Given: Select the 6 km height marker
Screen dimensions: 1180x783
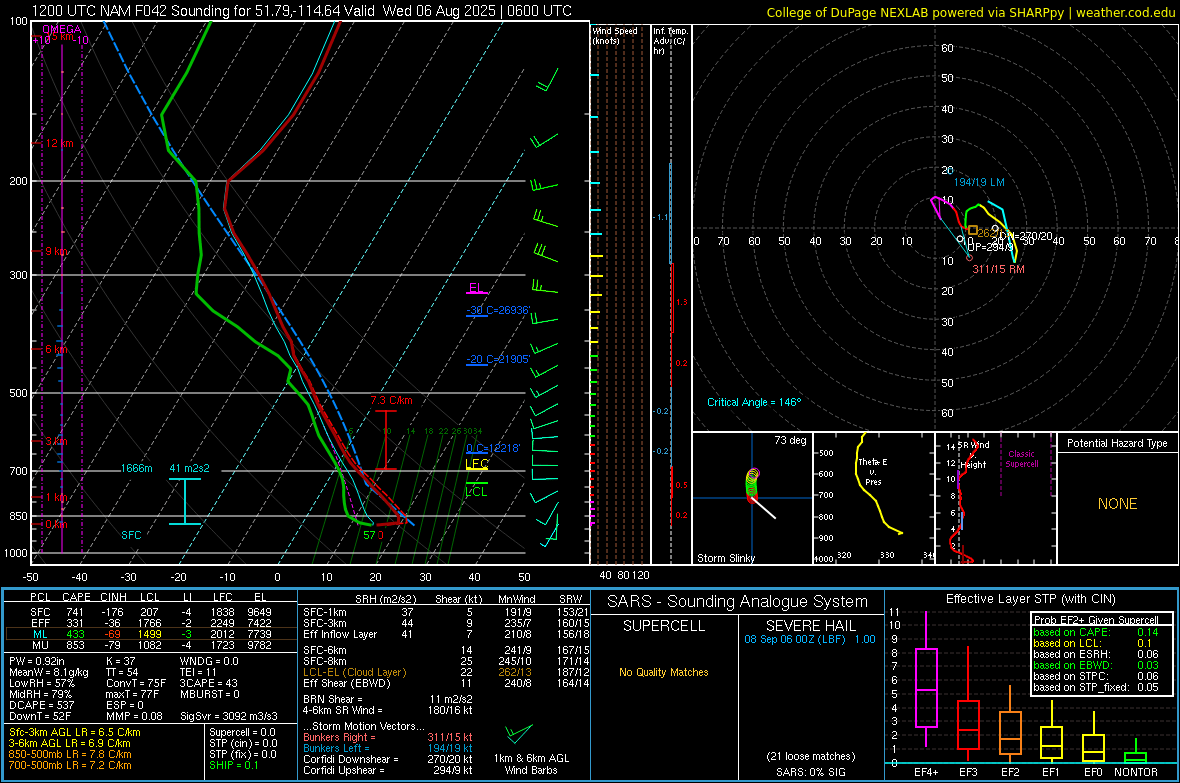Looking at the screenshot, I should [x=57, y=349].
